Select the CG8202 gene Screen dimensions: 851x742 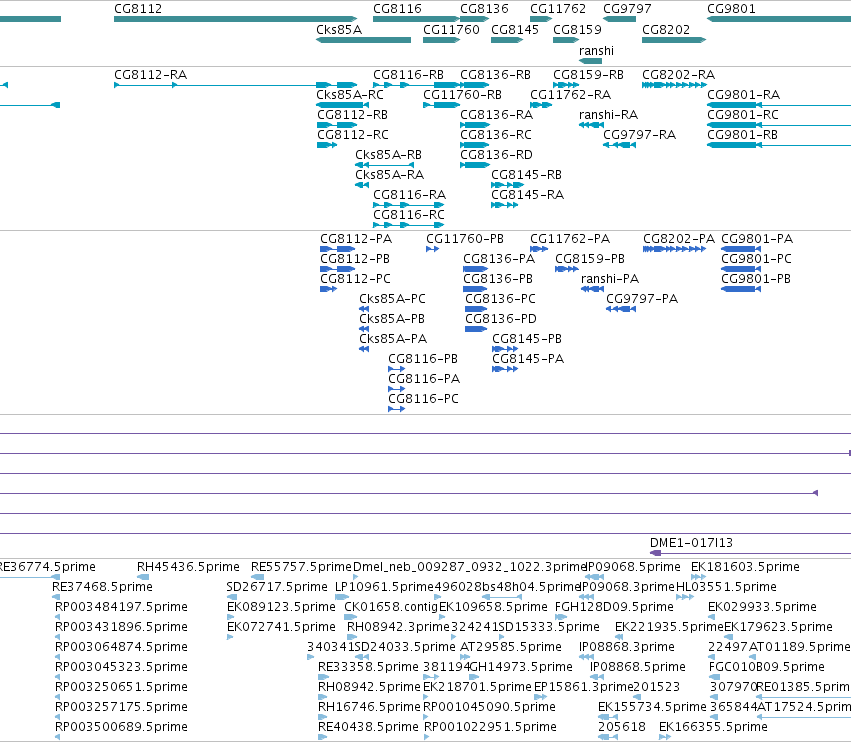coord(674,40)
